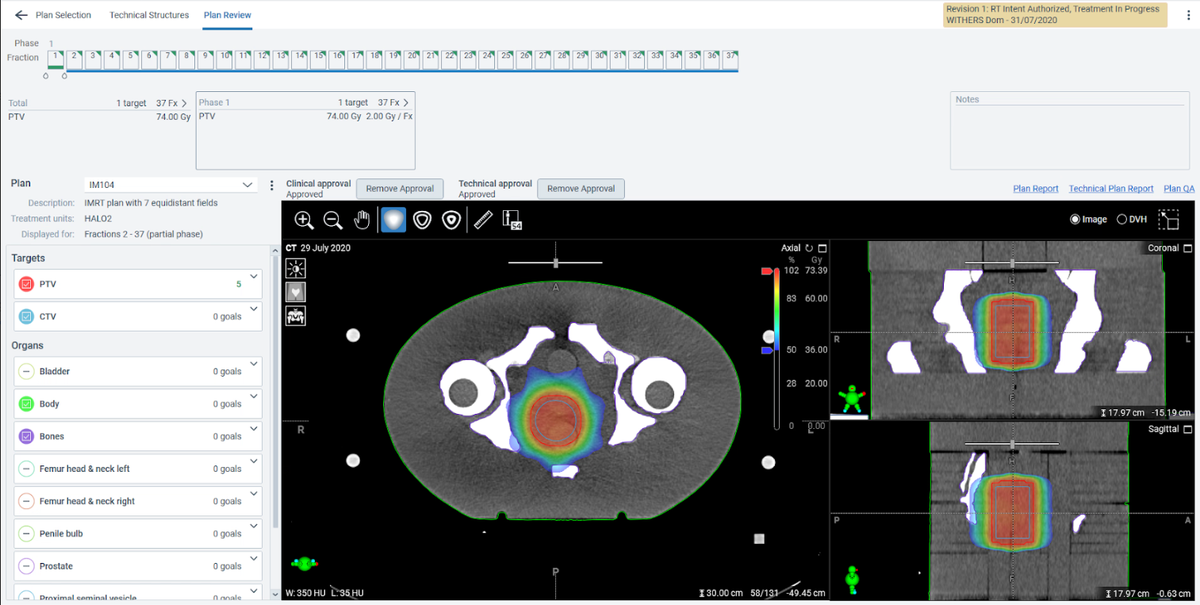This screenshot has height=605, width=1200.
Task: Open the Plan Selection tab
Action: (x=63, y=15)
